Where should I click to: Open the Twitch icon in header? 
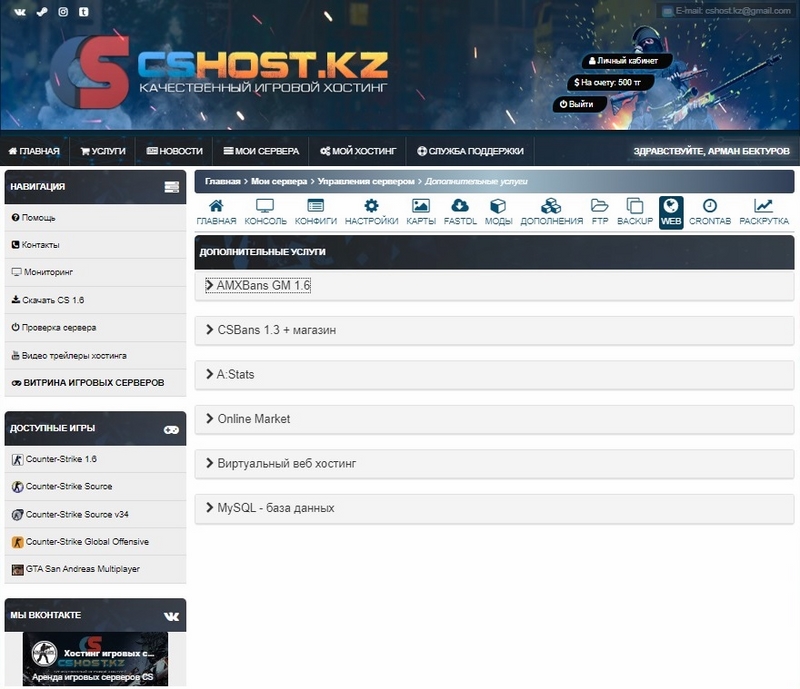click(84, 12)
